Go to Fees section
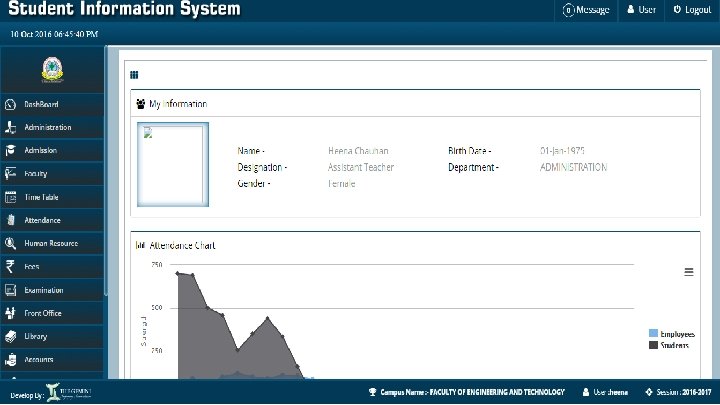Viewport: 720px width, 405px height. [52, 266]
